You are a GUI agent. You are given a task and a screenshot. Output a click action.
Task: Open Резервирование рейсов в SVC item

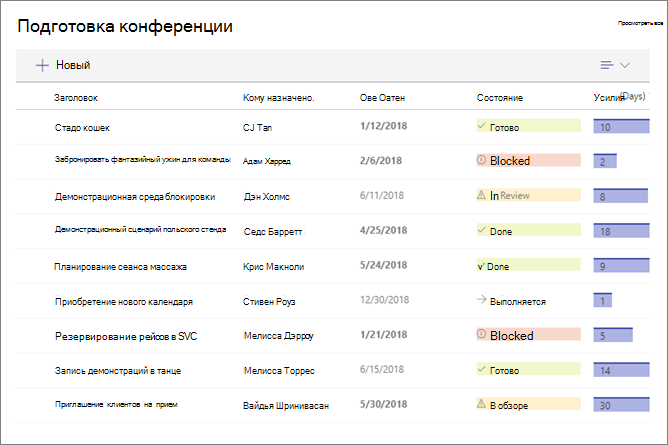pyautogui.click(x=126, y=336)
